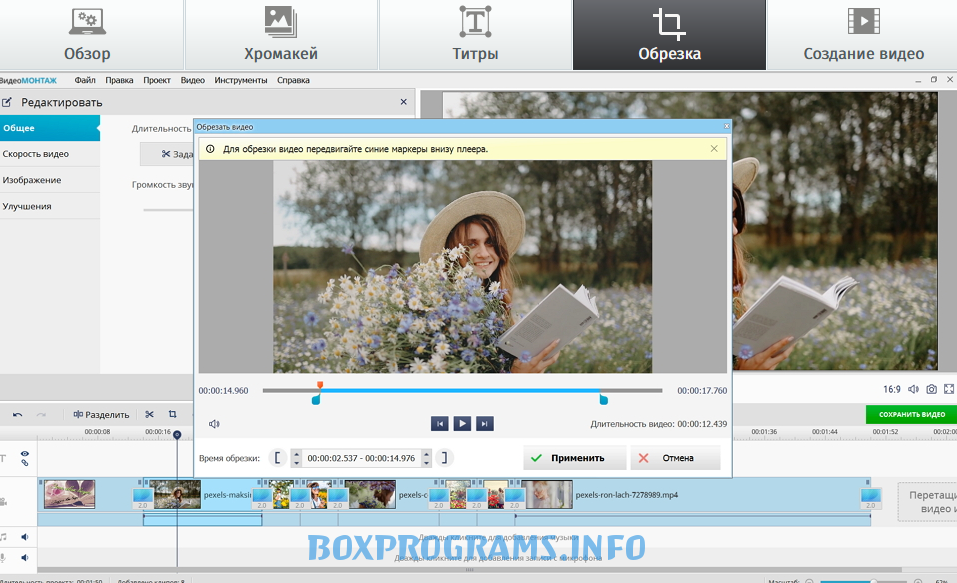Click the green Сохранить видео button
The width and height of the screenshot is (957, 583).
click(911, 414)
